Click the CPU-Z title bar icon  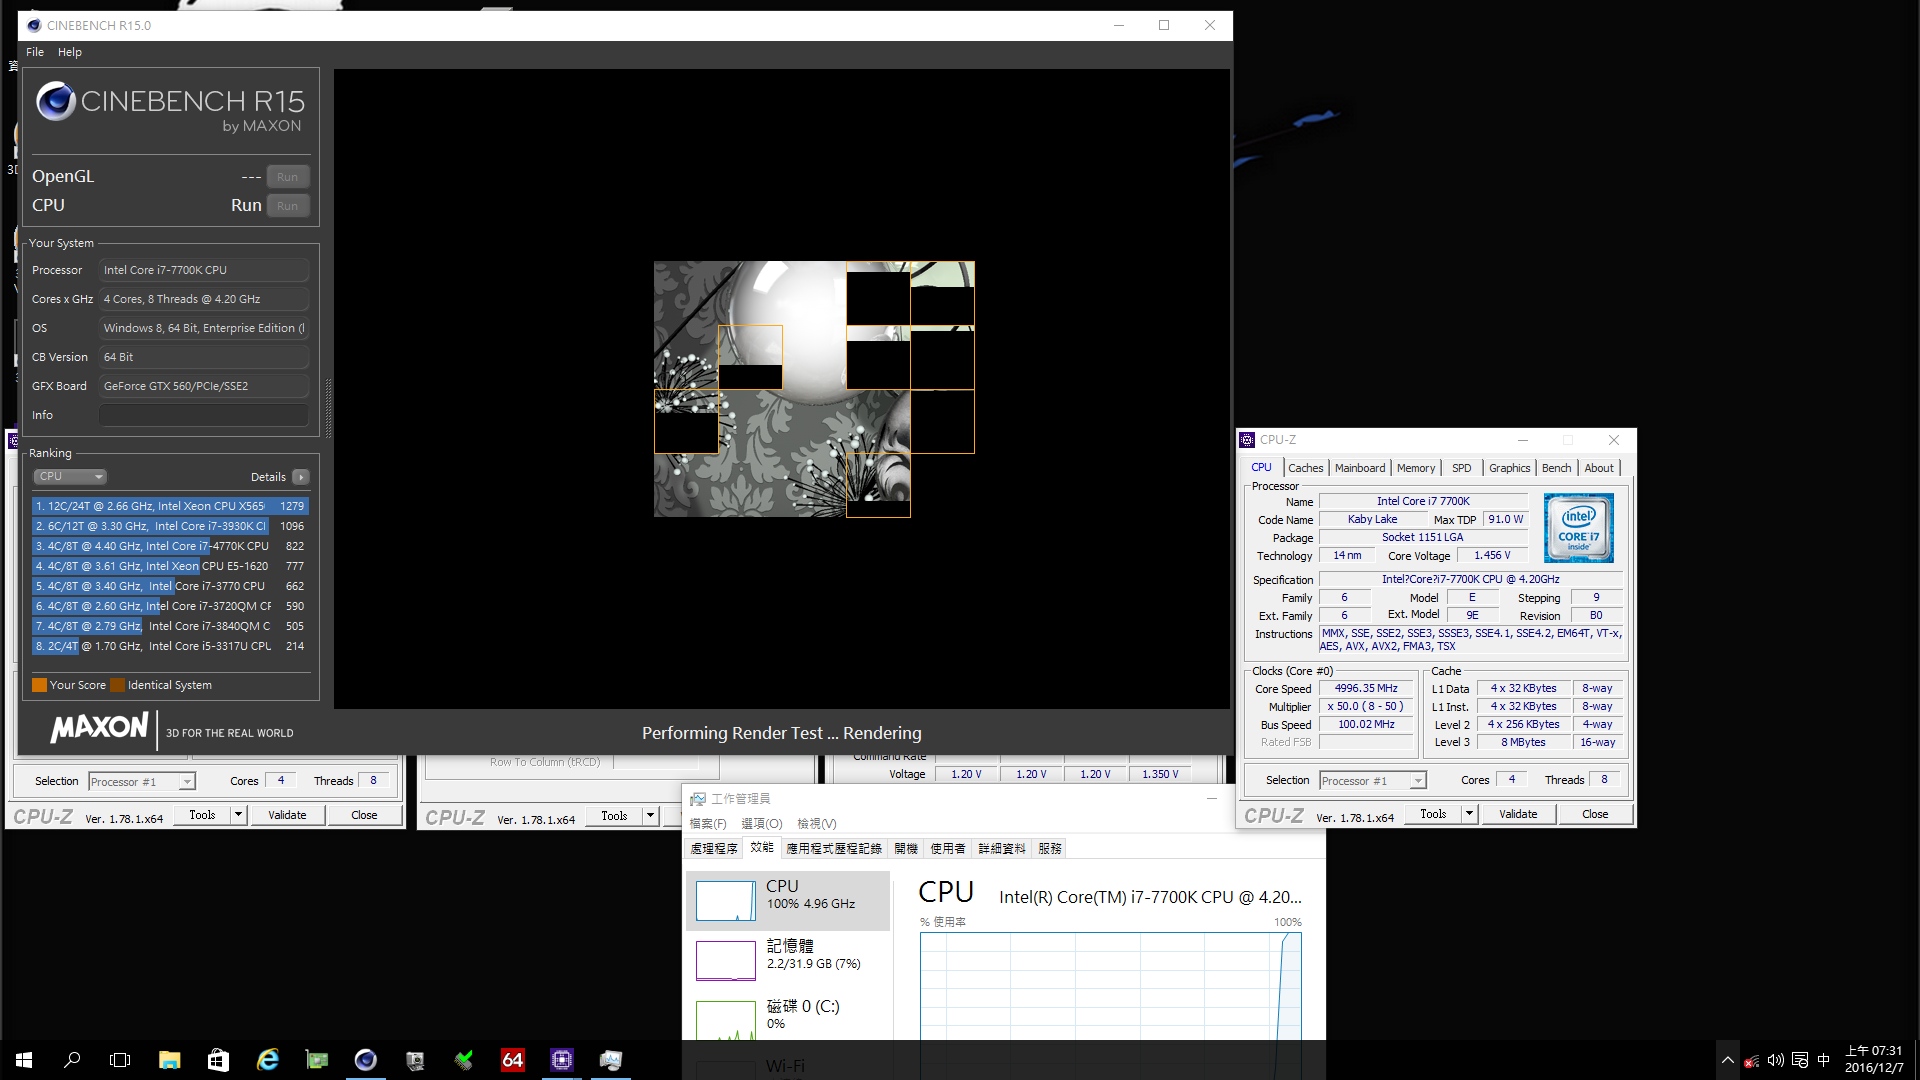click(1247, 440)
